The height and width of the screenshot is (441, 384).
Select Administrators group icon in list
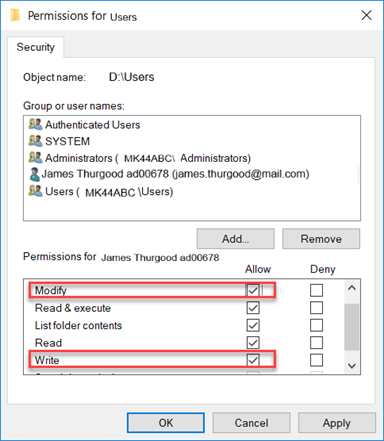point(35,157)
